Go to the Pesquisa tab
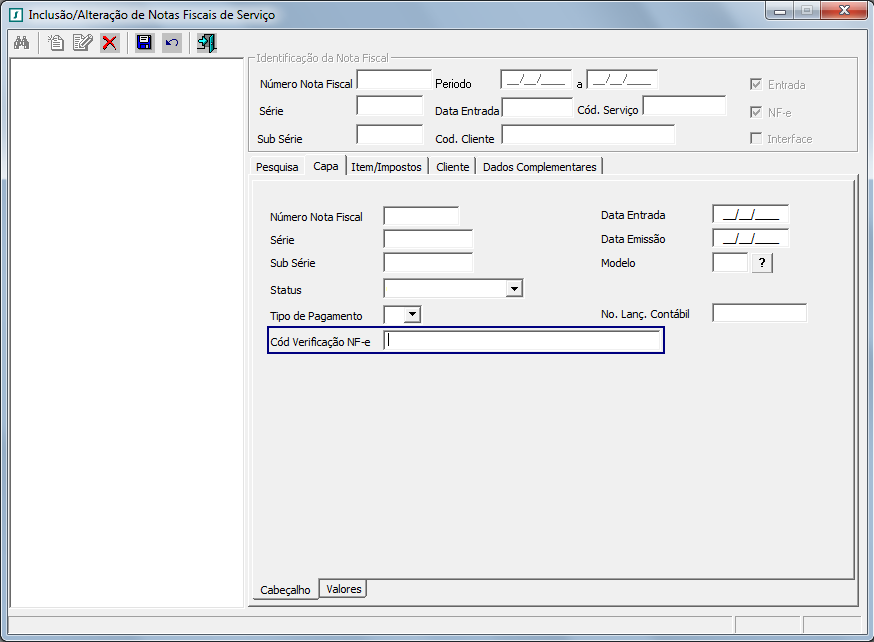874x642 pixels. [277, 167]
